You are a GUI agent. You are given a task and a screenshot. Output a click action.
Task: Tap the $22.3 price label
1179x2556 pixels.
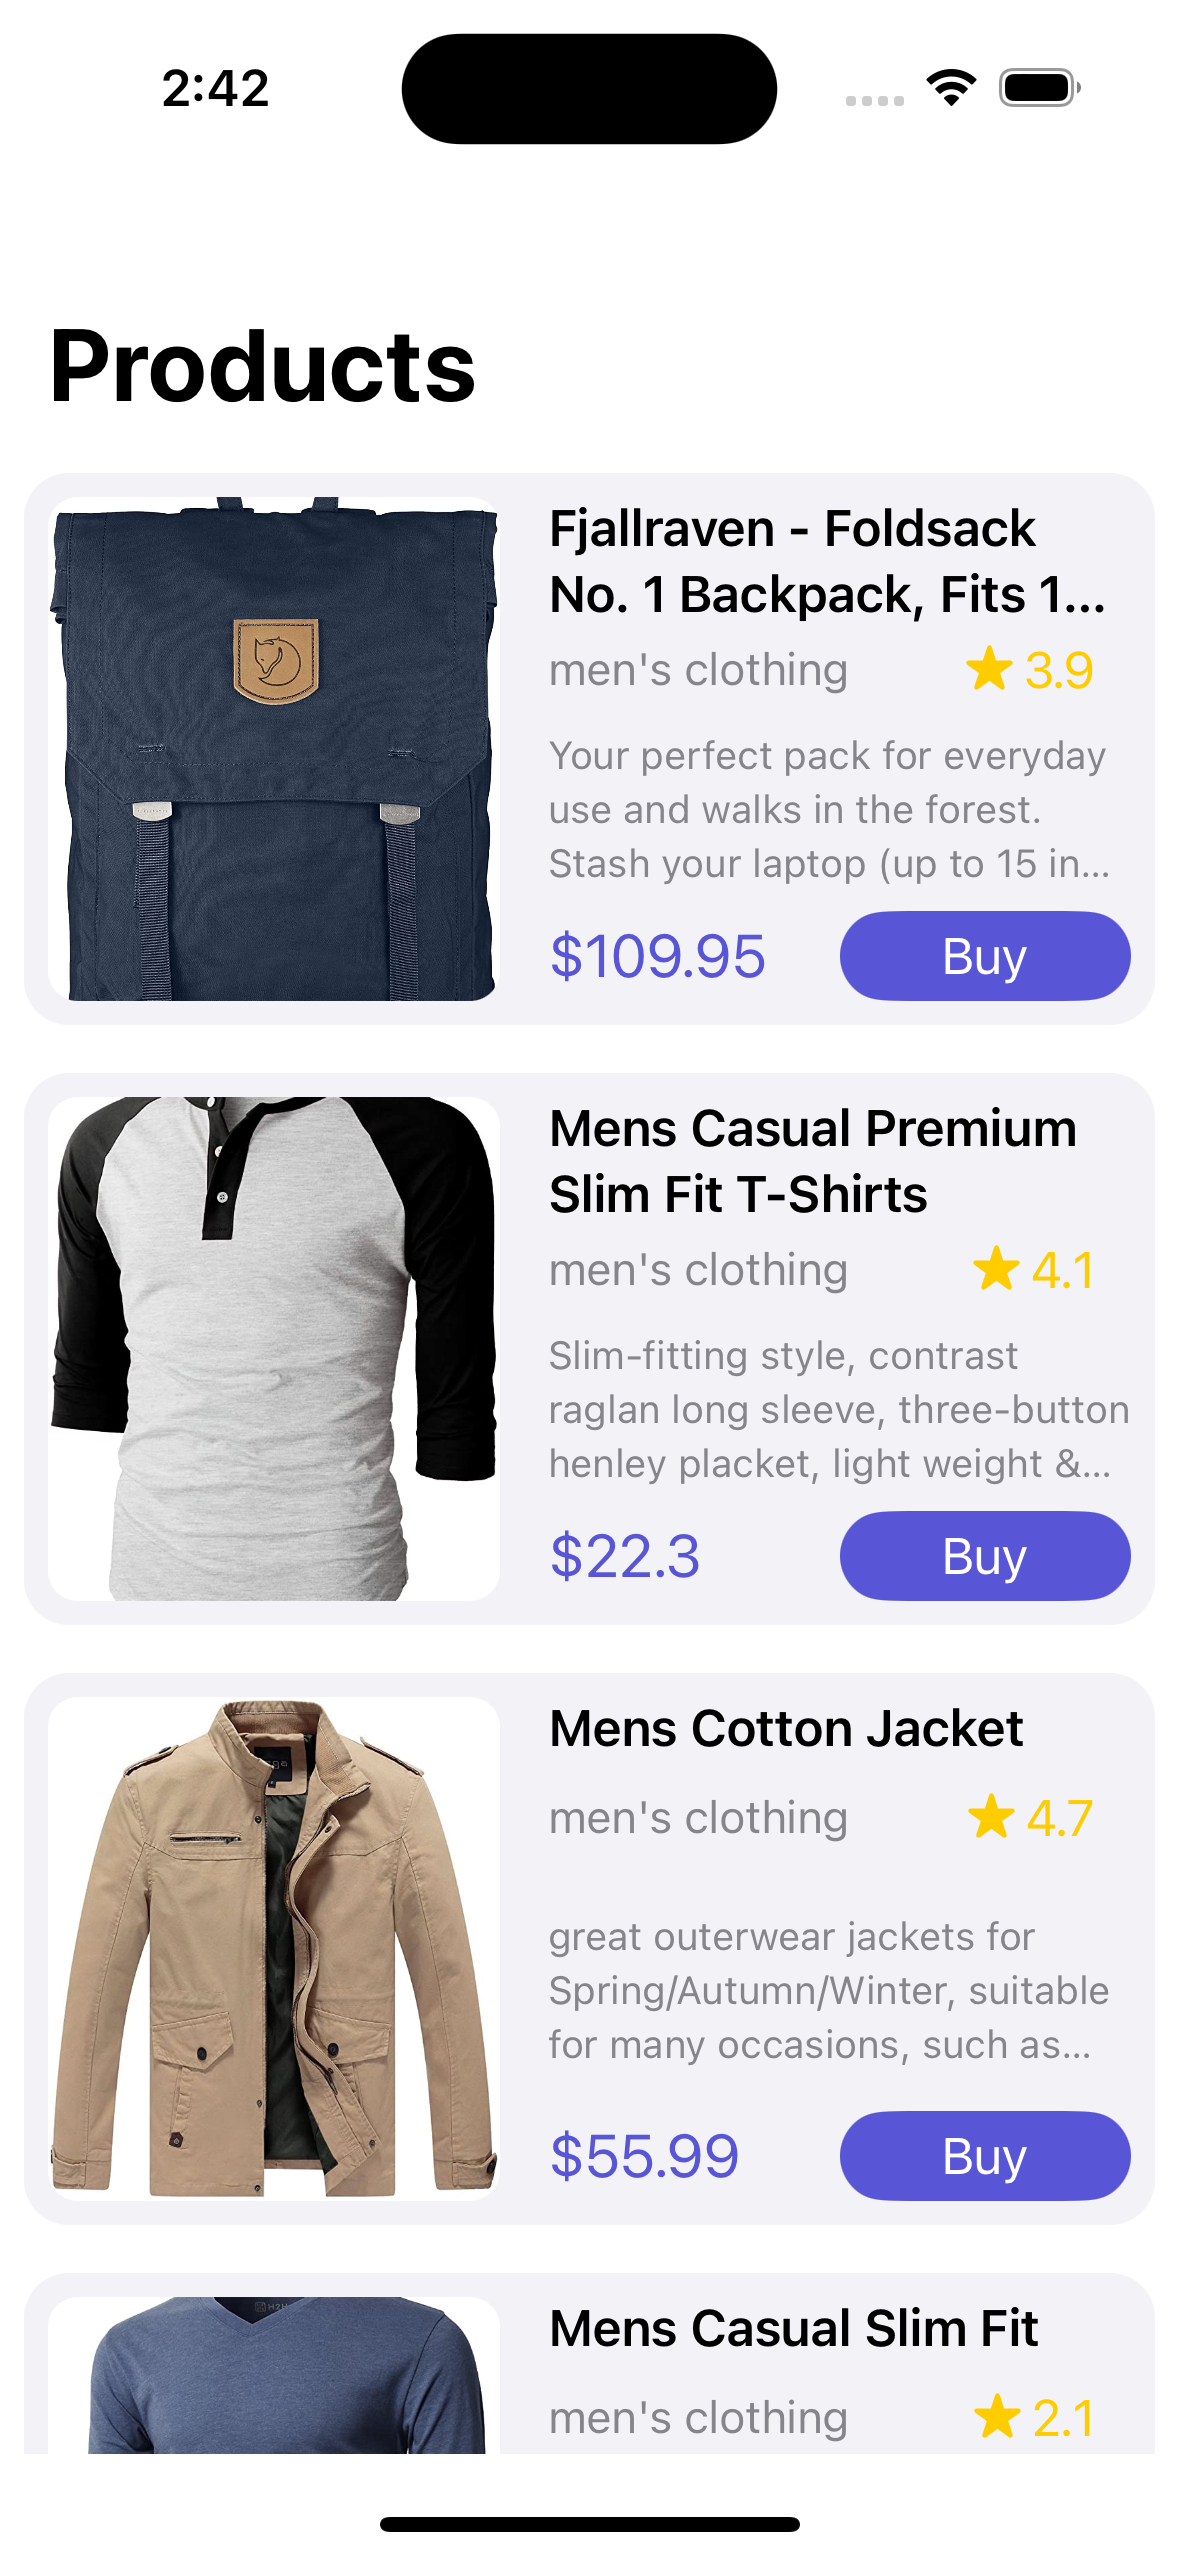625,1556
